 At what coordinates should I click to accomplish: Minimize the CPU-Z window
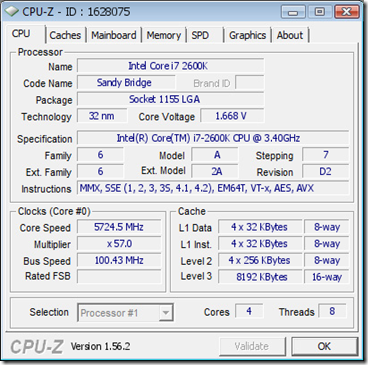coord(292,12)
